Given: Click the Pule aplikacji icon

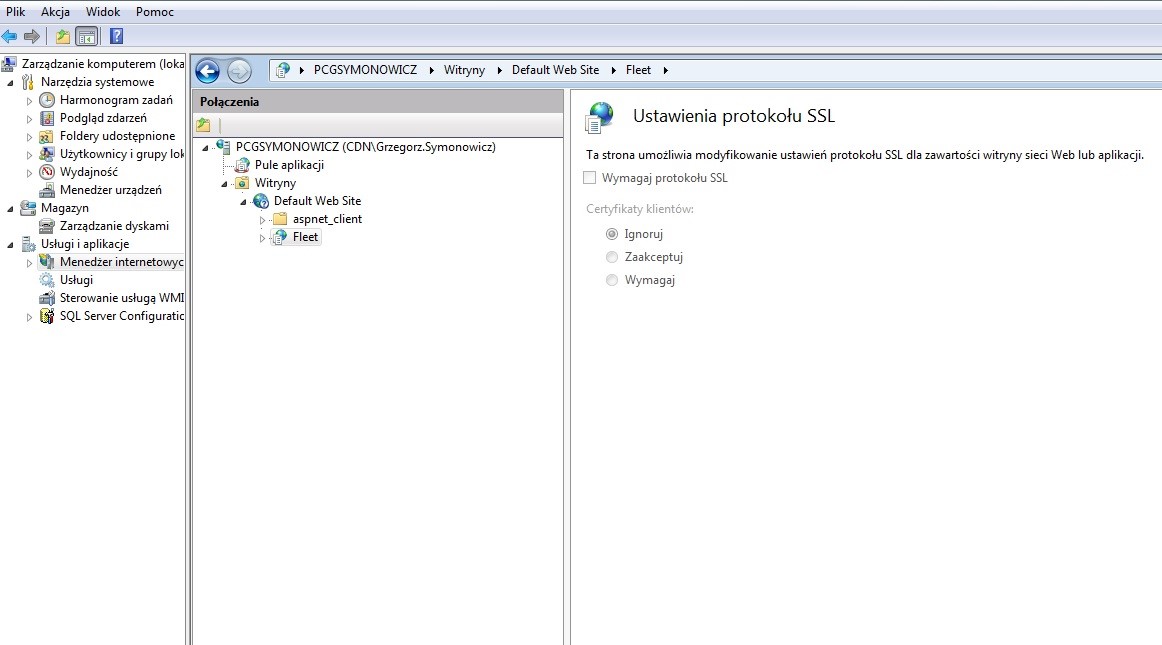Looking at the screenshot, I should (242, 165).
